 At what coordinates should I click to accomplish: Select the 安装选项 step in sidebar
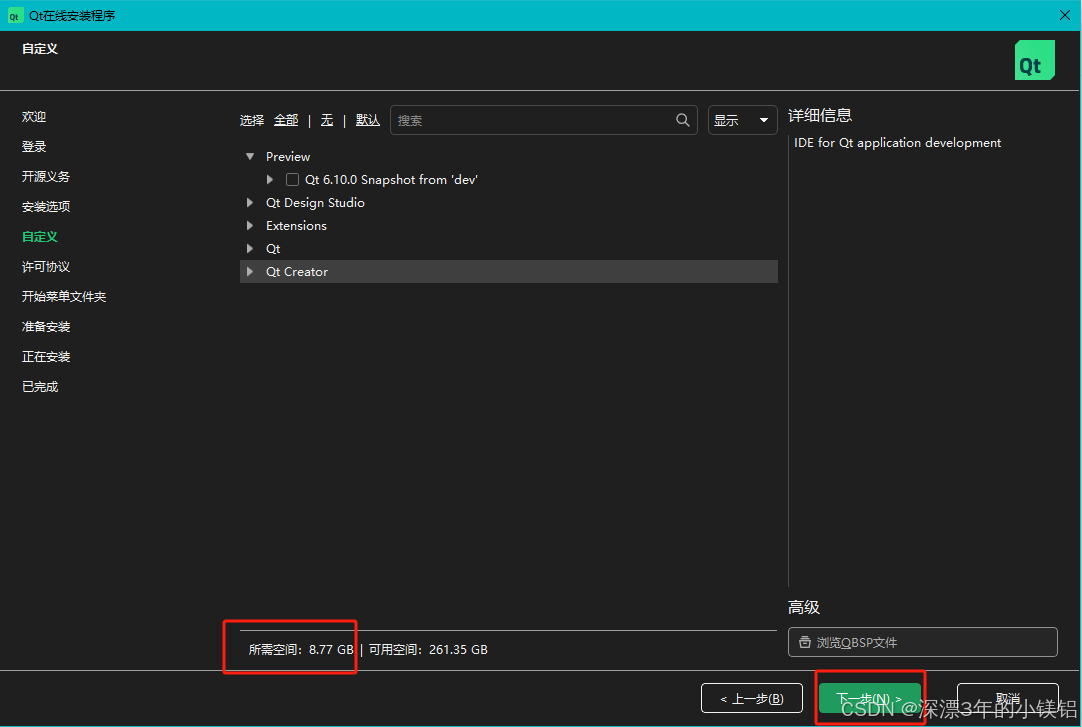click(x=46, y=206)
